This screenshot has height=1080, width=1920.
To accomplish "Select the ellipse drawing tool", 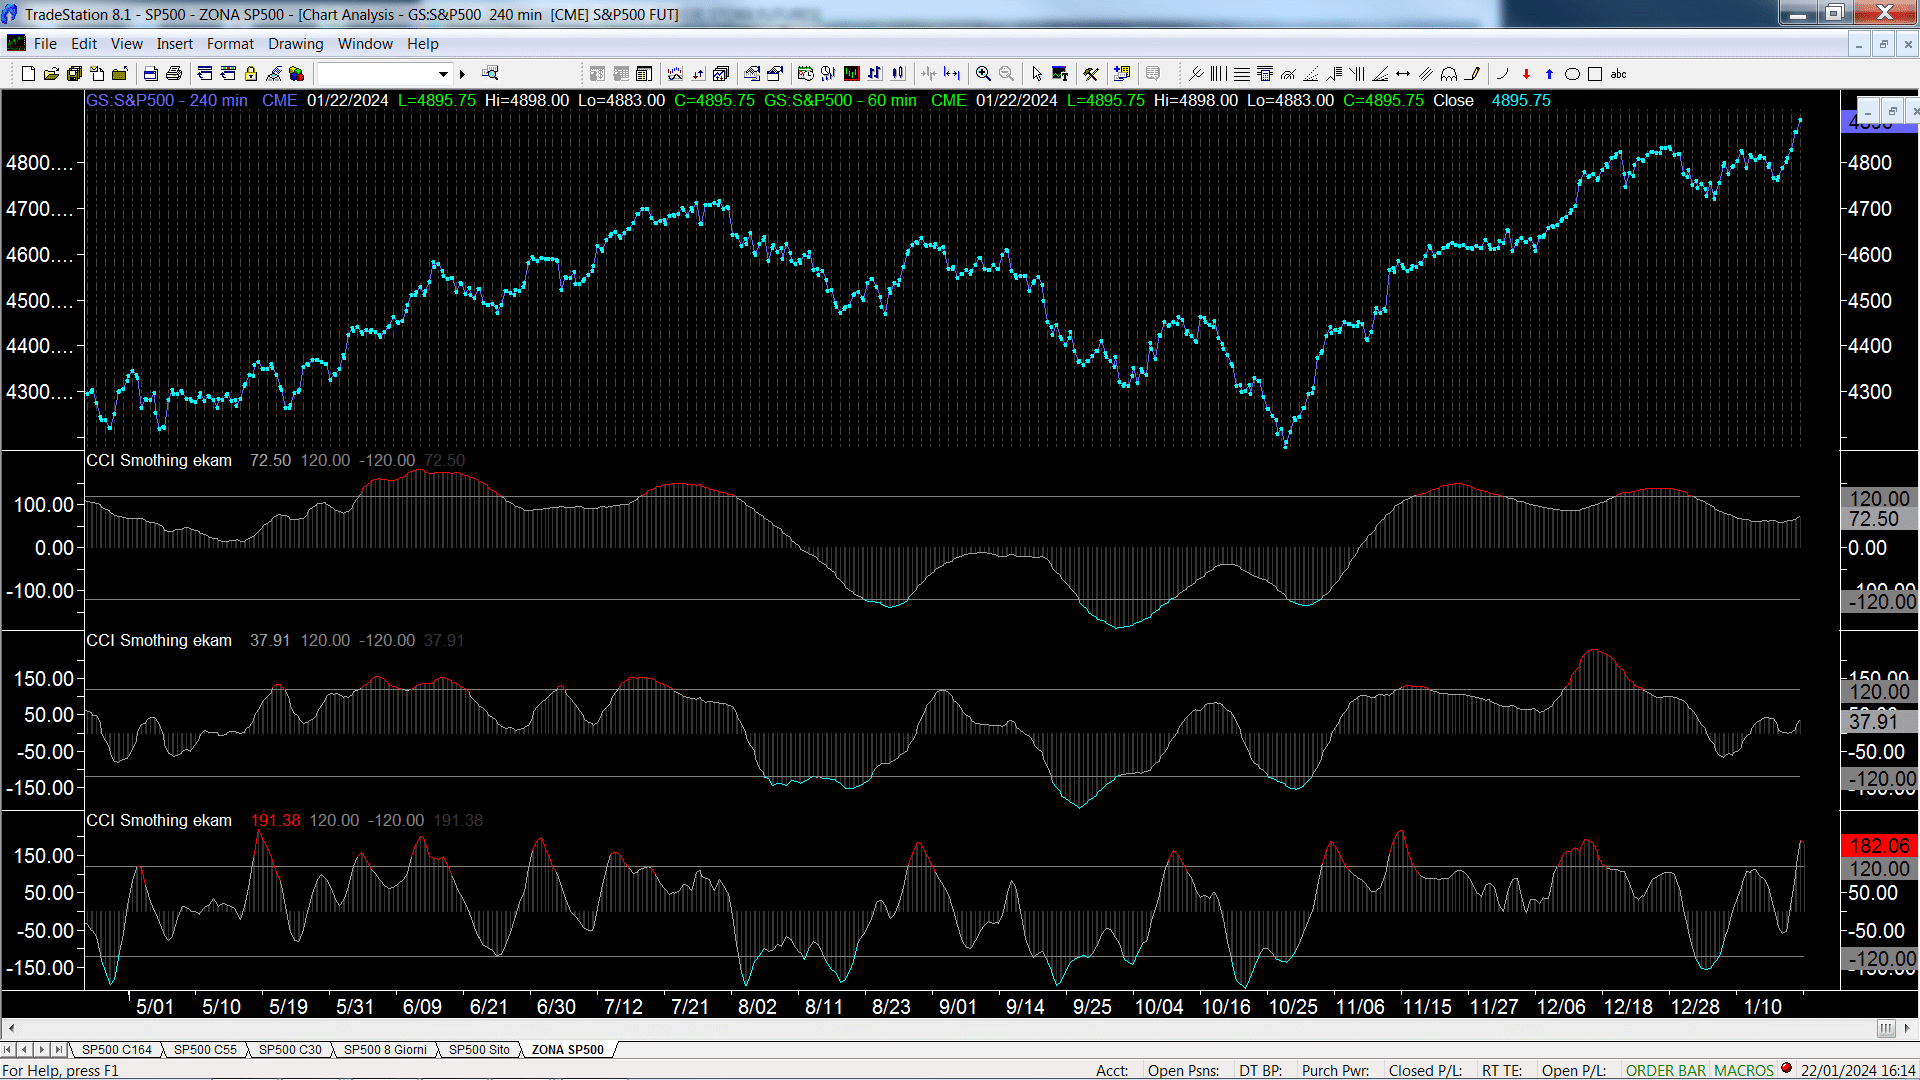I will [1572, 74].
